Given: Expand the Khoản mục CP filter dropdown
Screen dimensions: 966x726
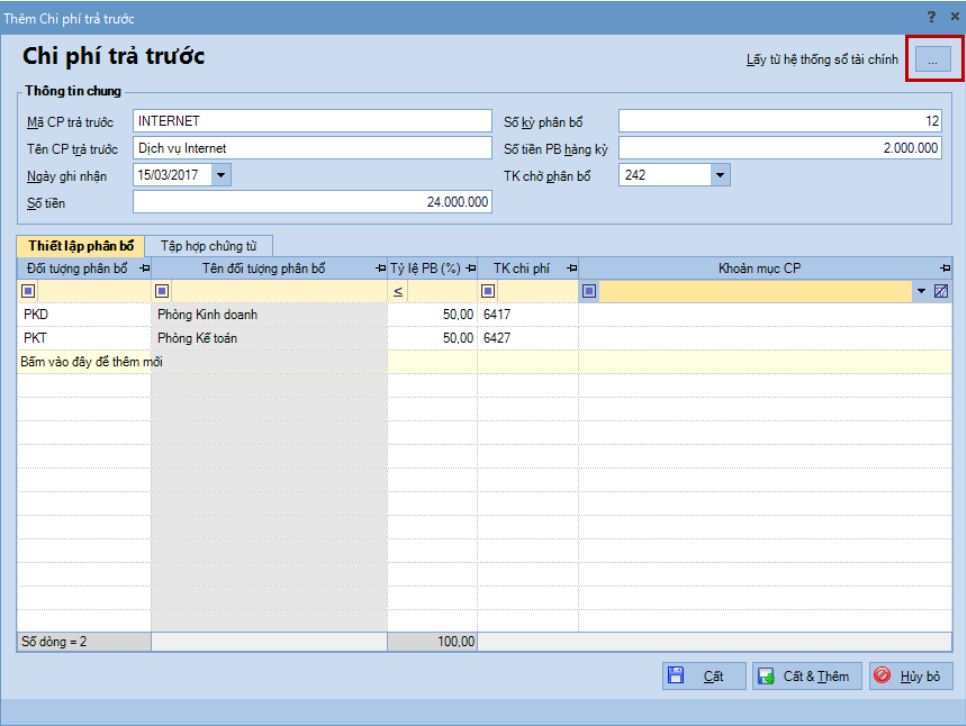Looking at the screenshot, I should [x=921, y=291].
